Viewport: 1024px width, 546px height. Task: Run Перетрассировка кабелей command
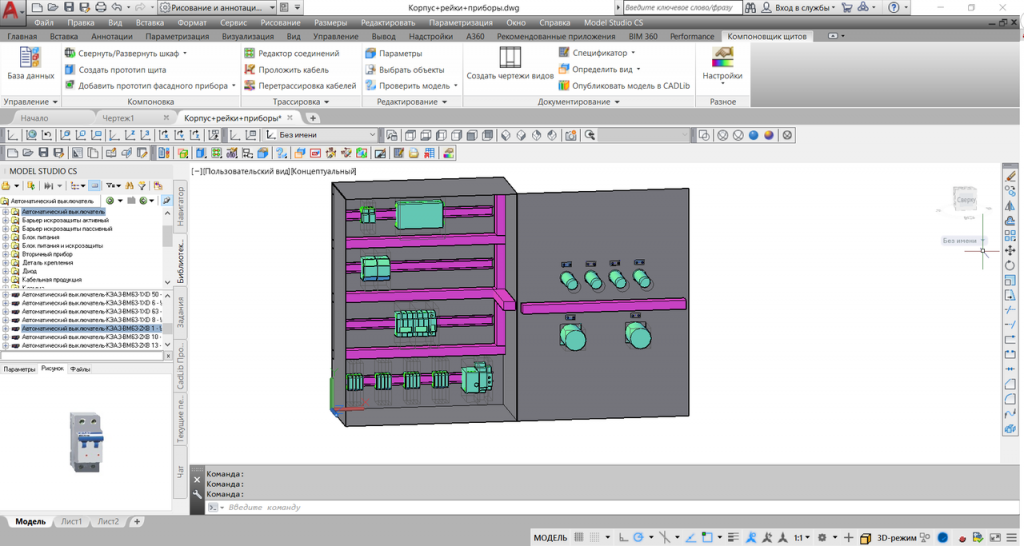click(x=300, y=86)
